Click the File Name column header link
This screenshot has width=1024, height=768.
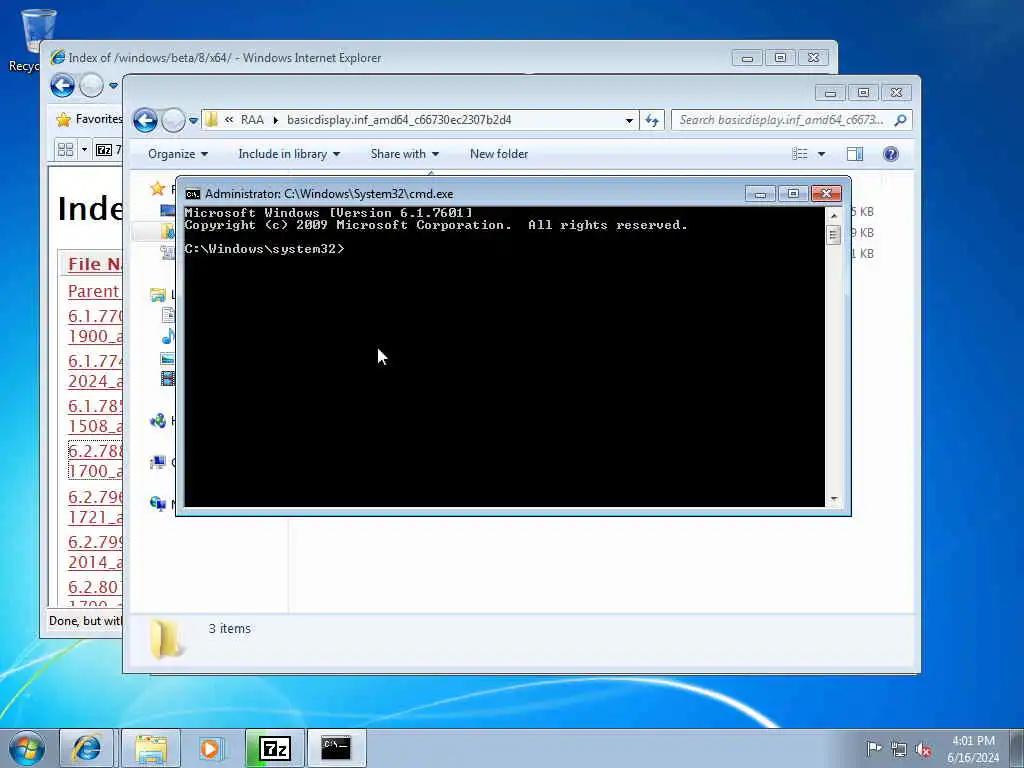95,264
